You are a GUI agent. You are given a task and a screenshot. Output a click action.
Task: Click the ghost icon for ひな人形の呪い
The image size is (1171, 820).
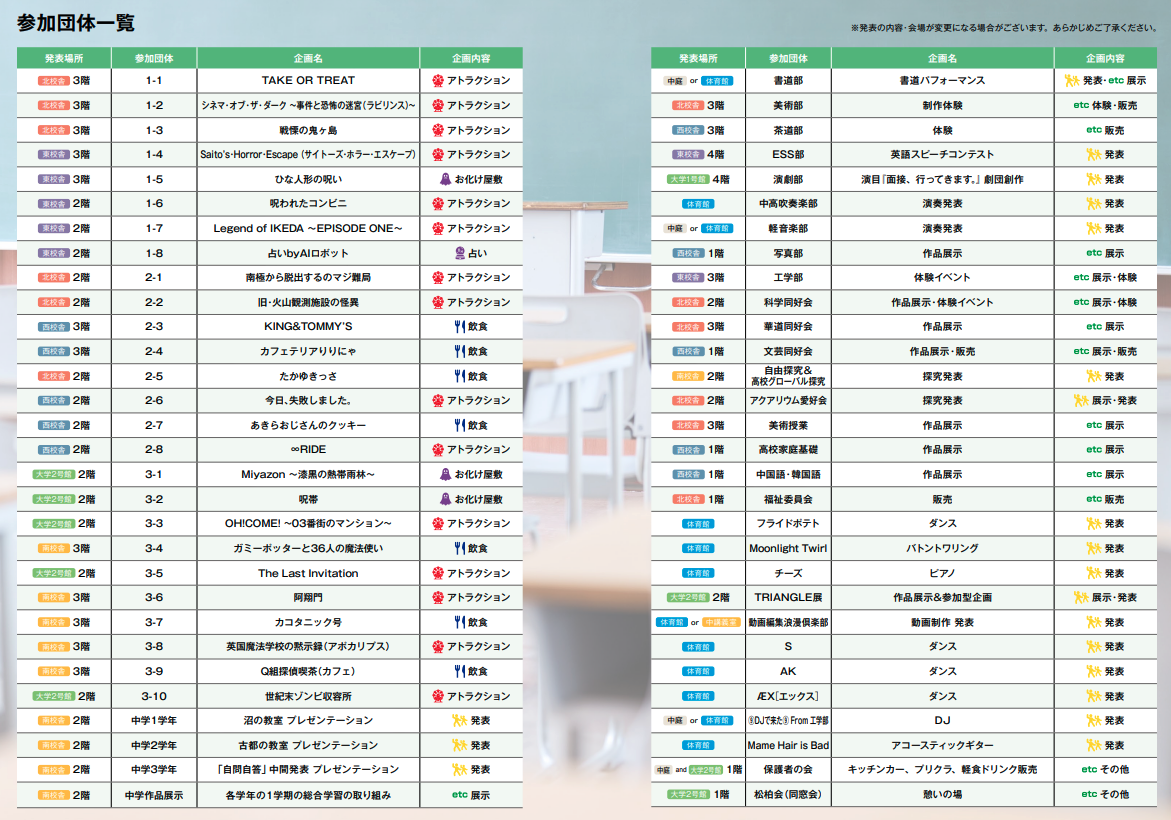click(445, 179)
